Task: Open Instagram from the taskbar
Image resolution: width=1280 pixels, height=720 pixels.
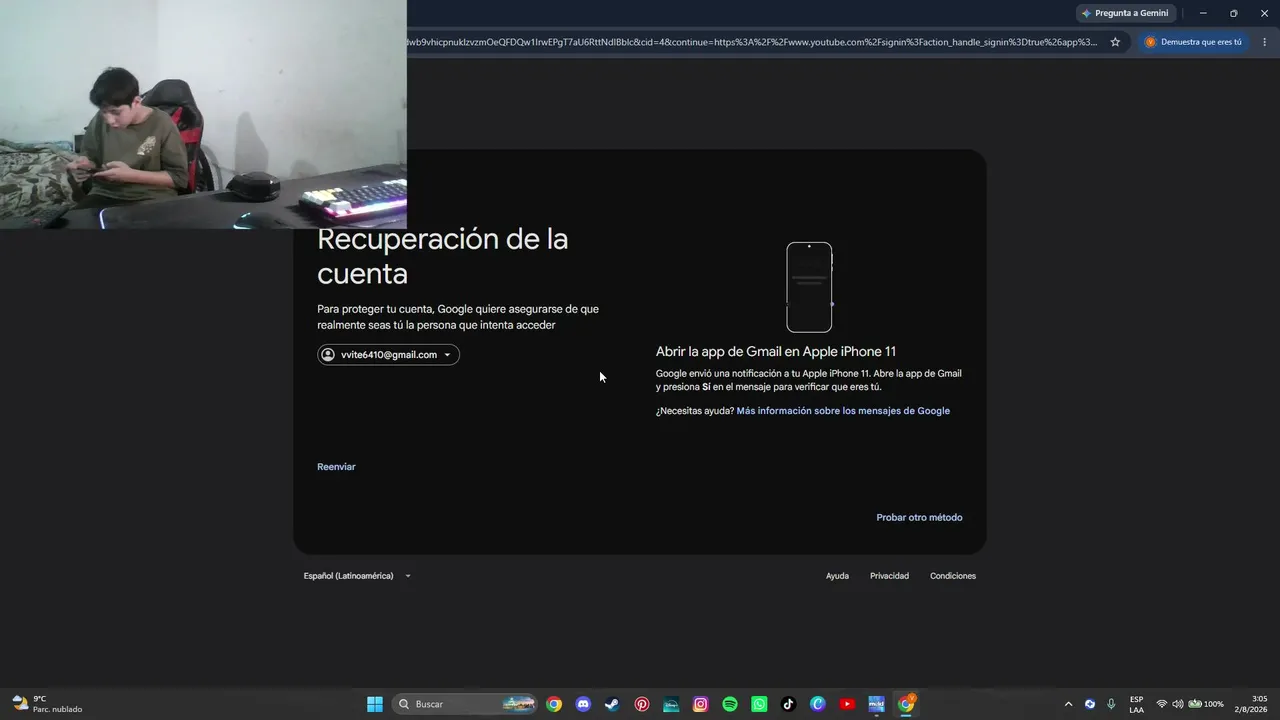Action: pos(700,704)
